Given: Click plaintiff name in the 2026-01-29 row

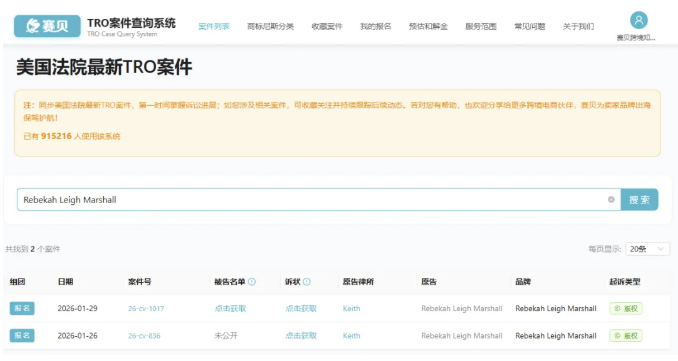Looking at the screenshot, I should point(462,309).
